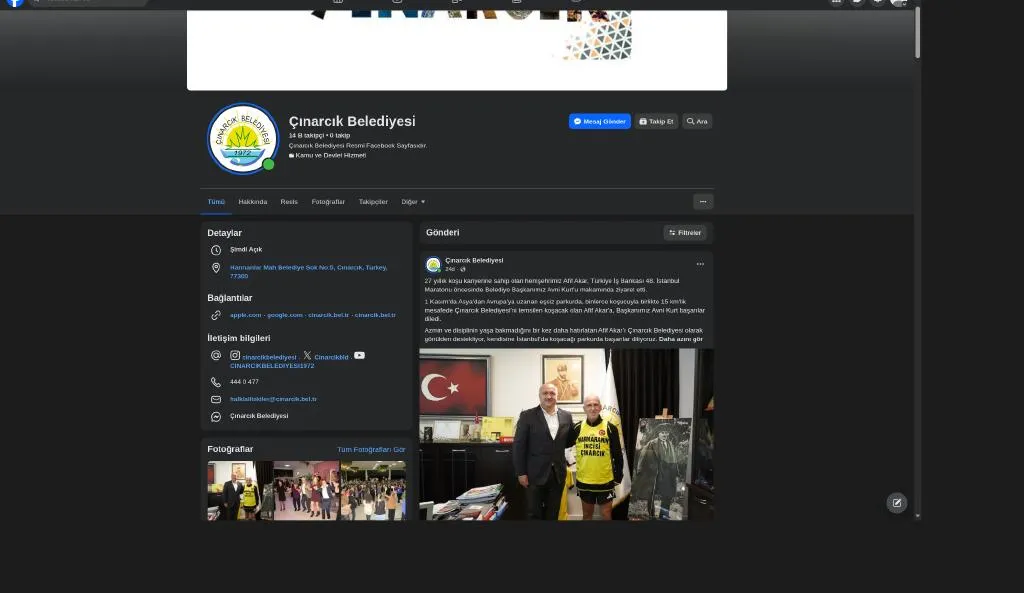Open the middle photo thumbnail of dancing people

coord(306,490)
